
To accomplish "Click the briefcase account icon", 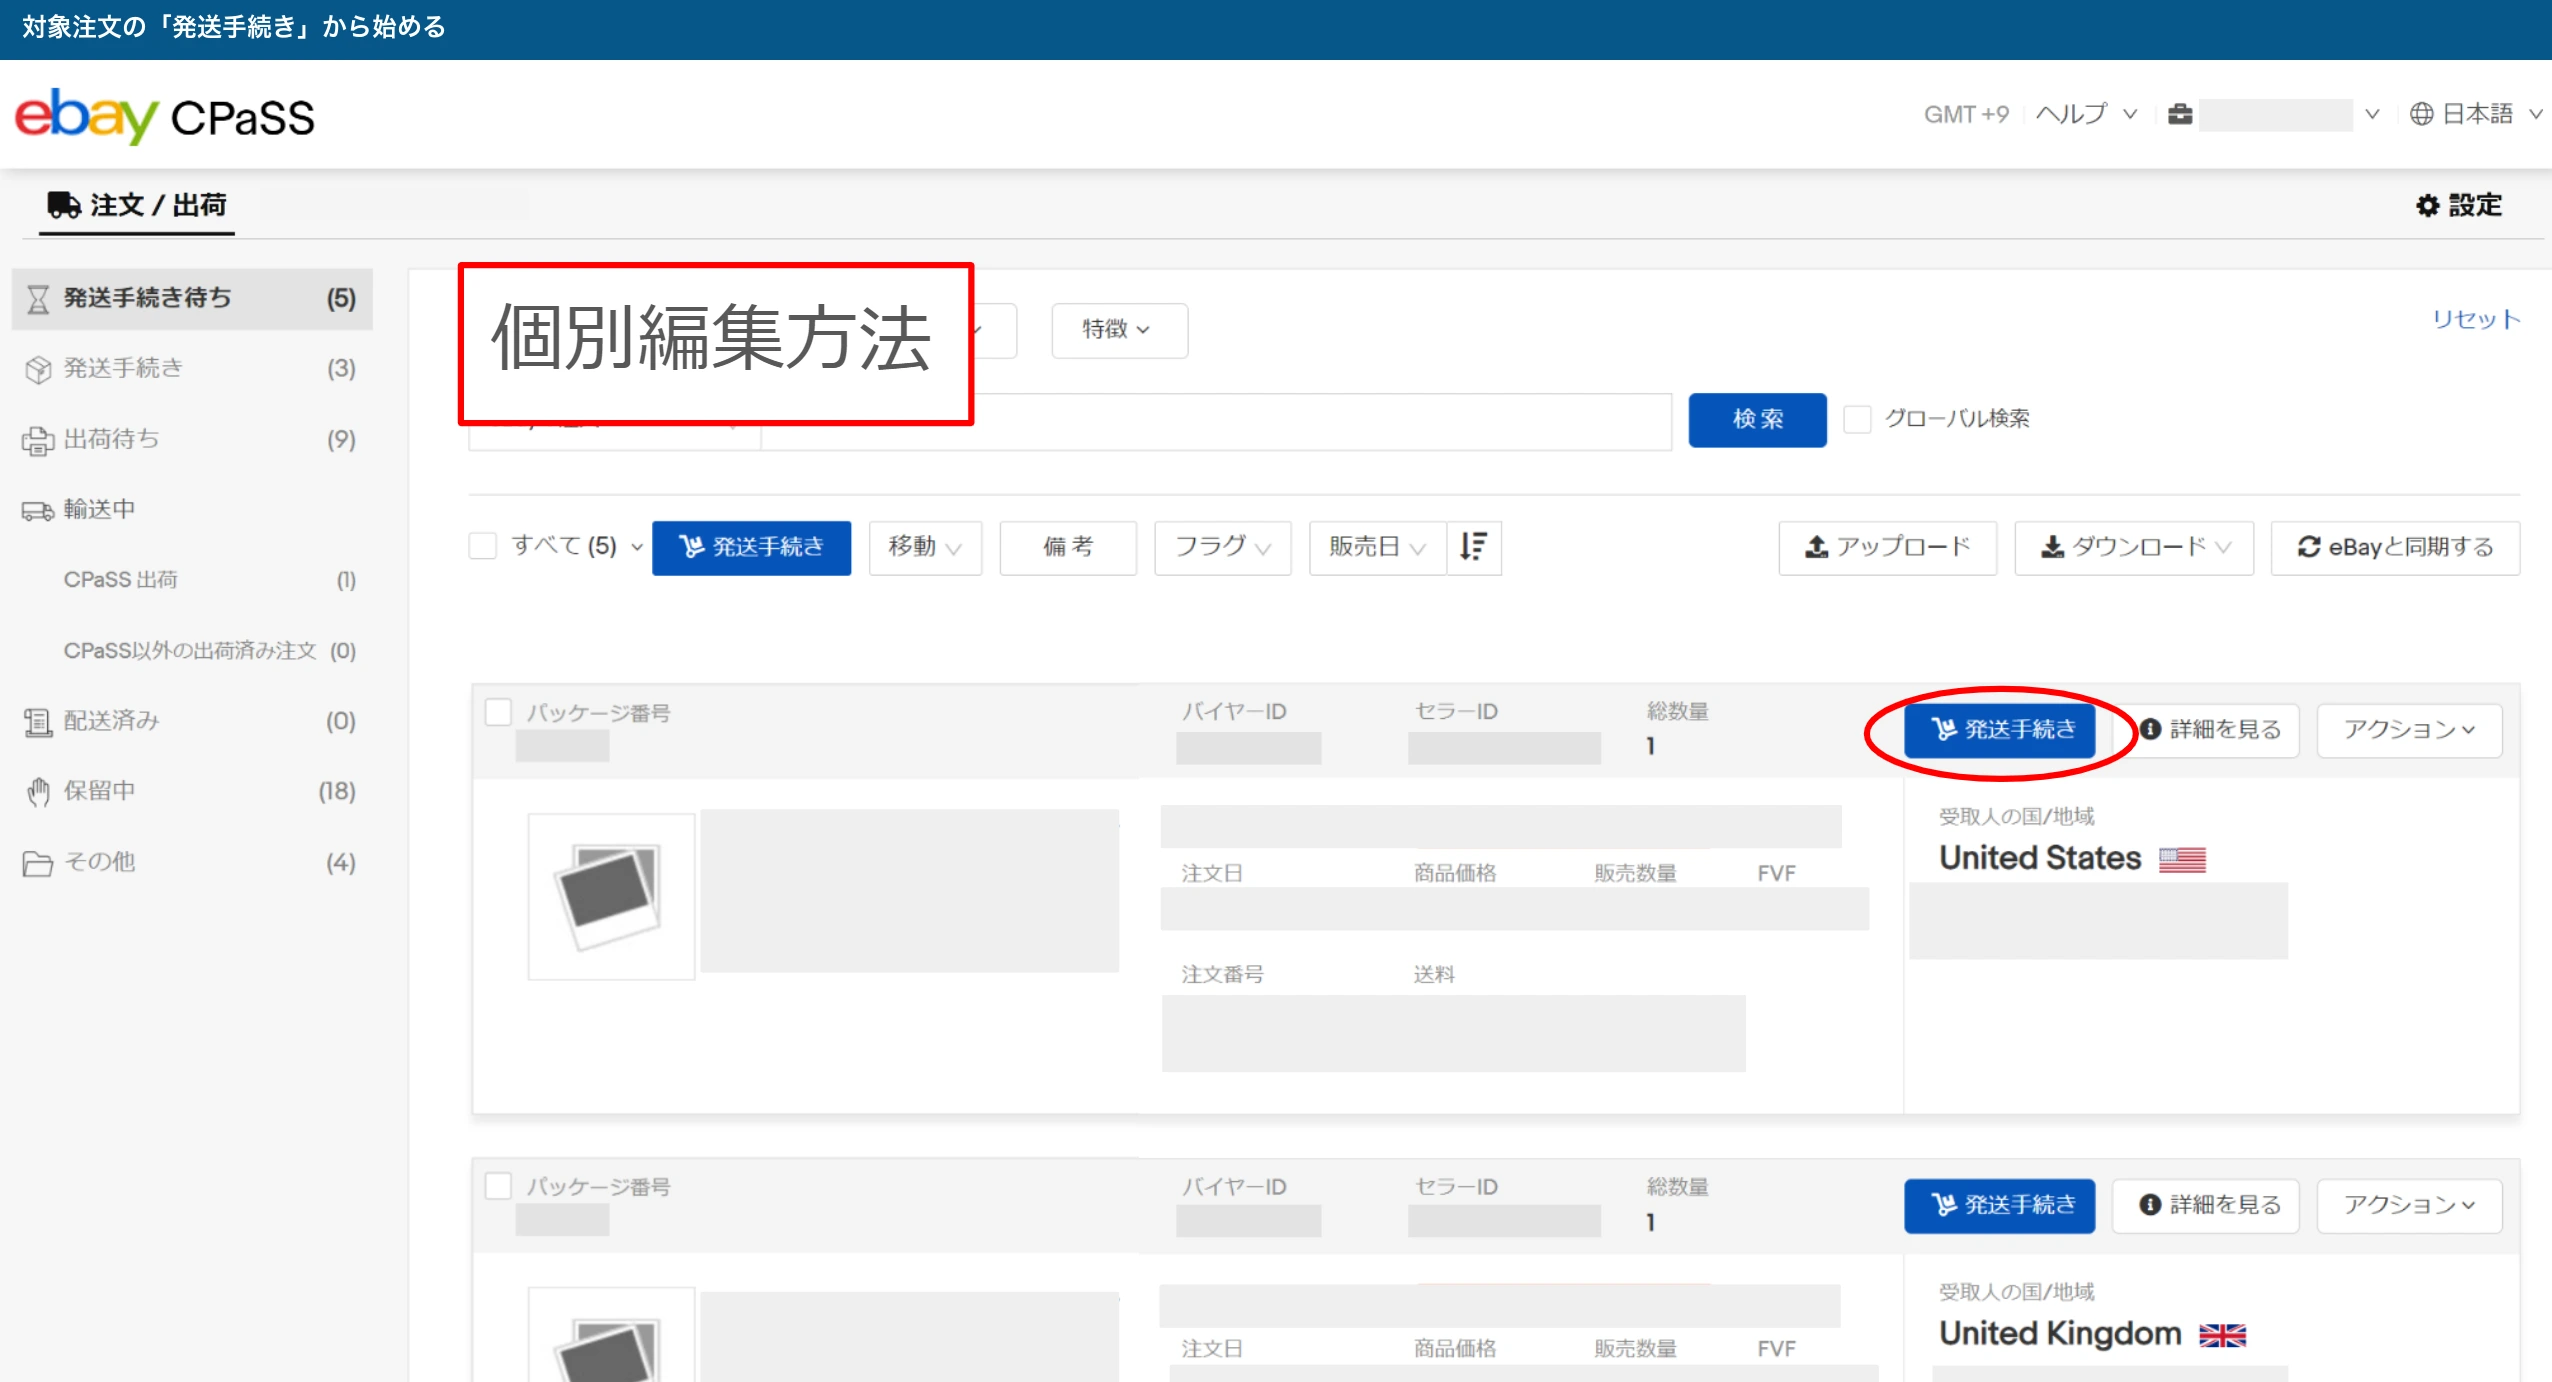I will tap(2180, 114).
